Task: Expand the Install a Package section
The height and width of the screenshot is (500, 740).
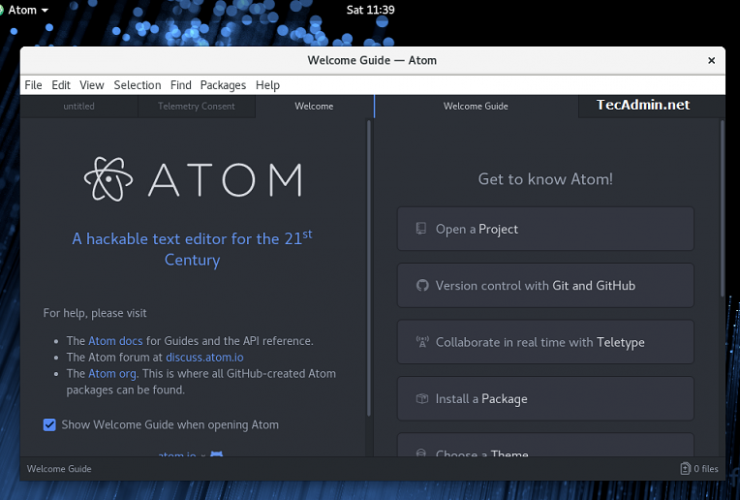Action: [x=545, y=399]
